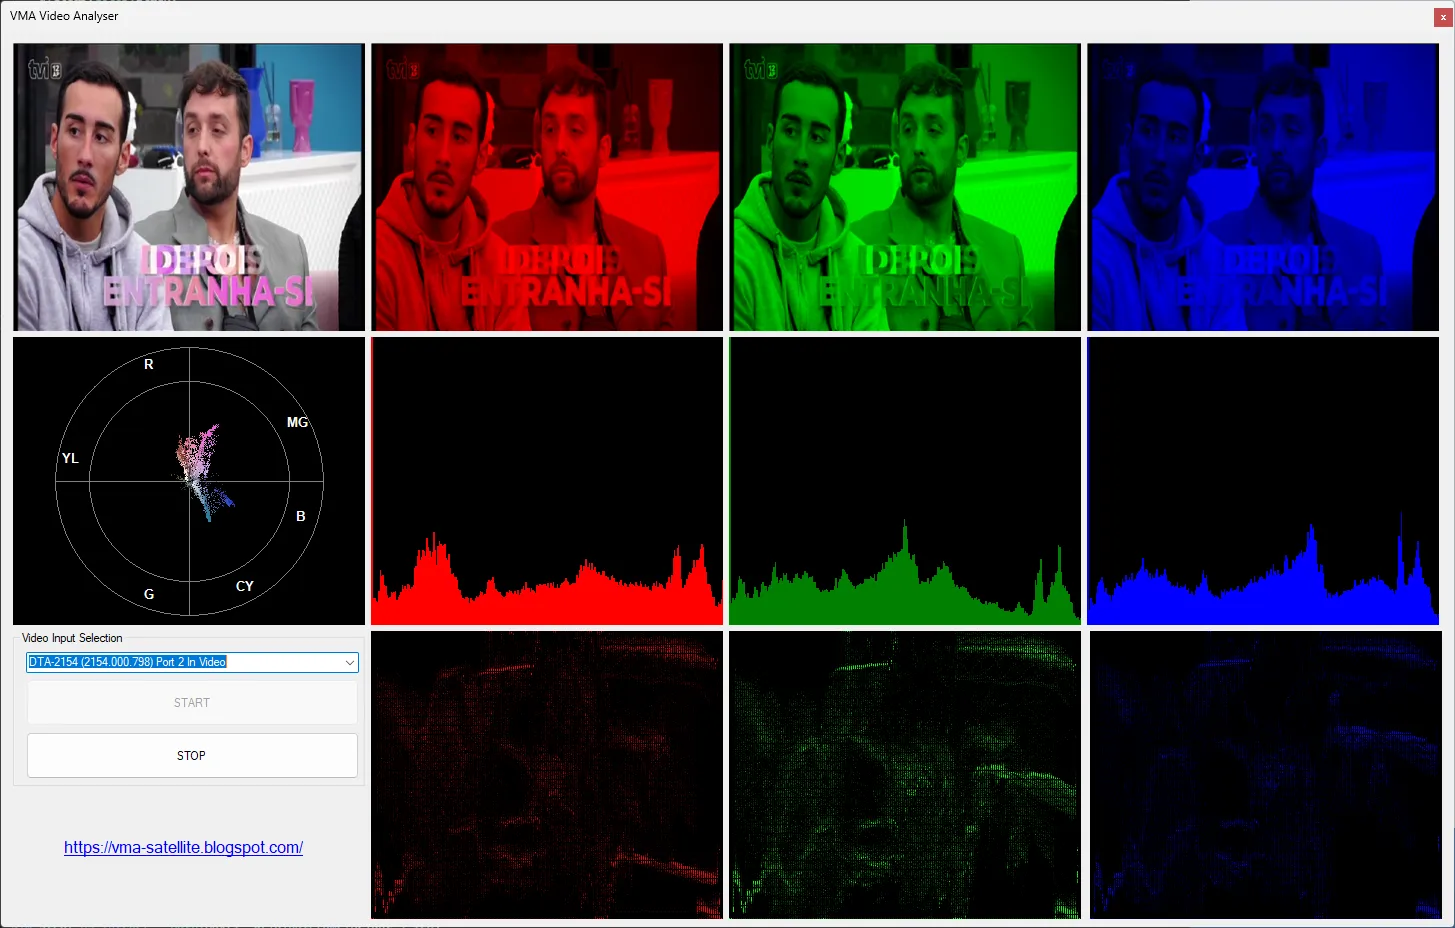The width and height of the screenshot is (1455, 928).
Task: Click the R marker on the vectorscope
Action: 149,365
